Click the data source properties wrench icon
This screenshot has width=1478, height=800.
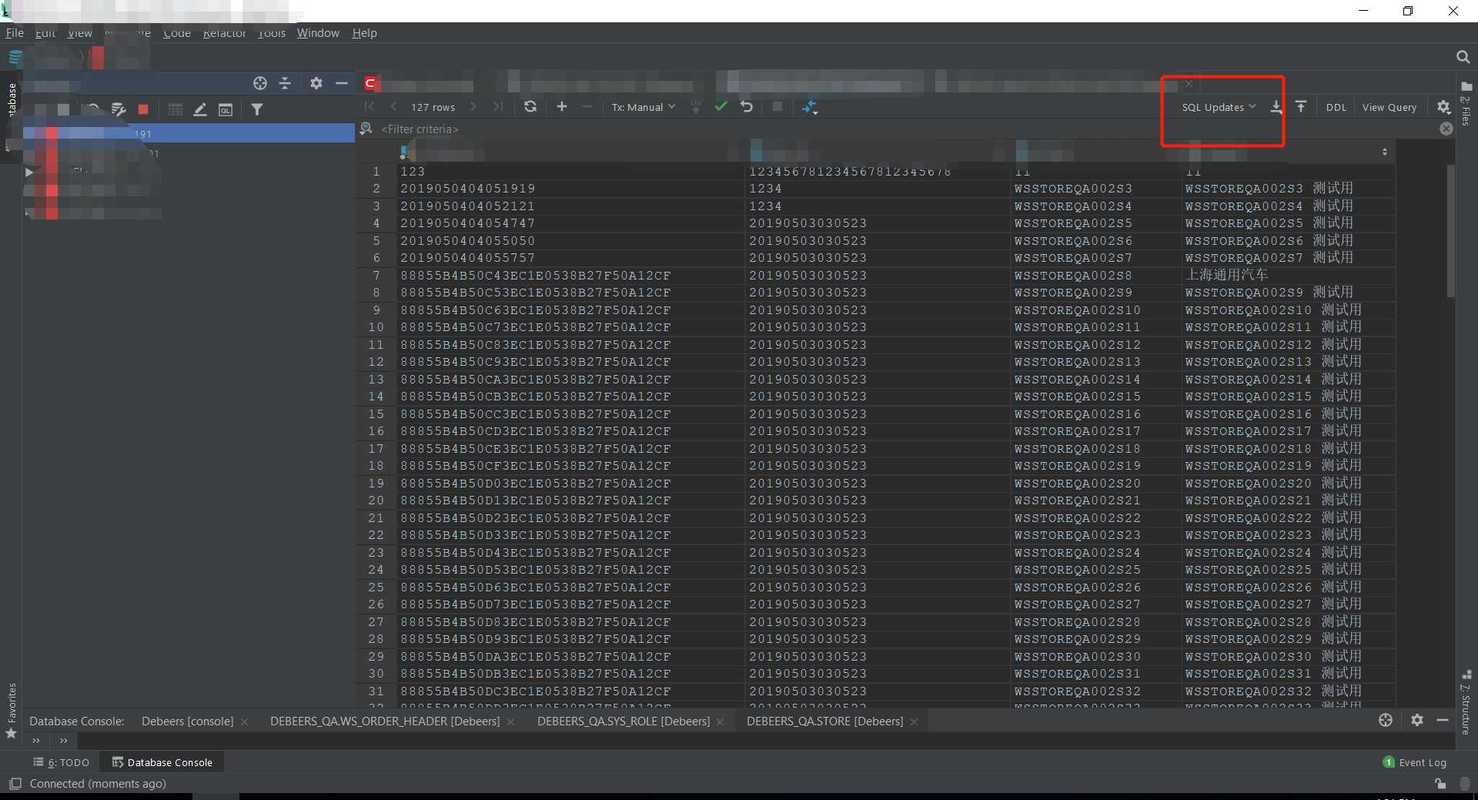(x=118, y=109)
